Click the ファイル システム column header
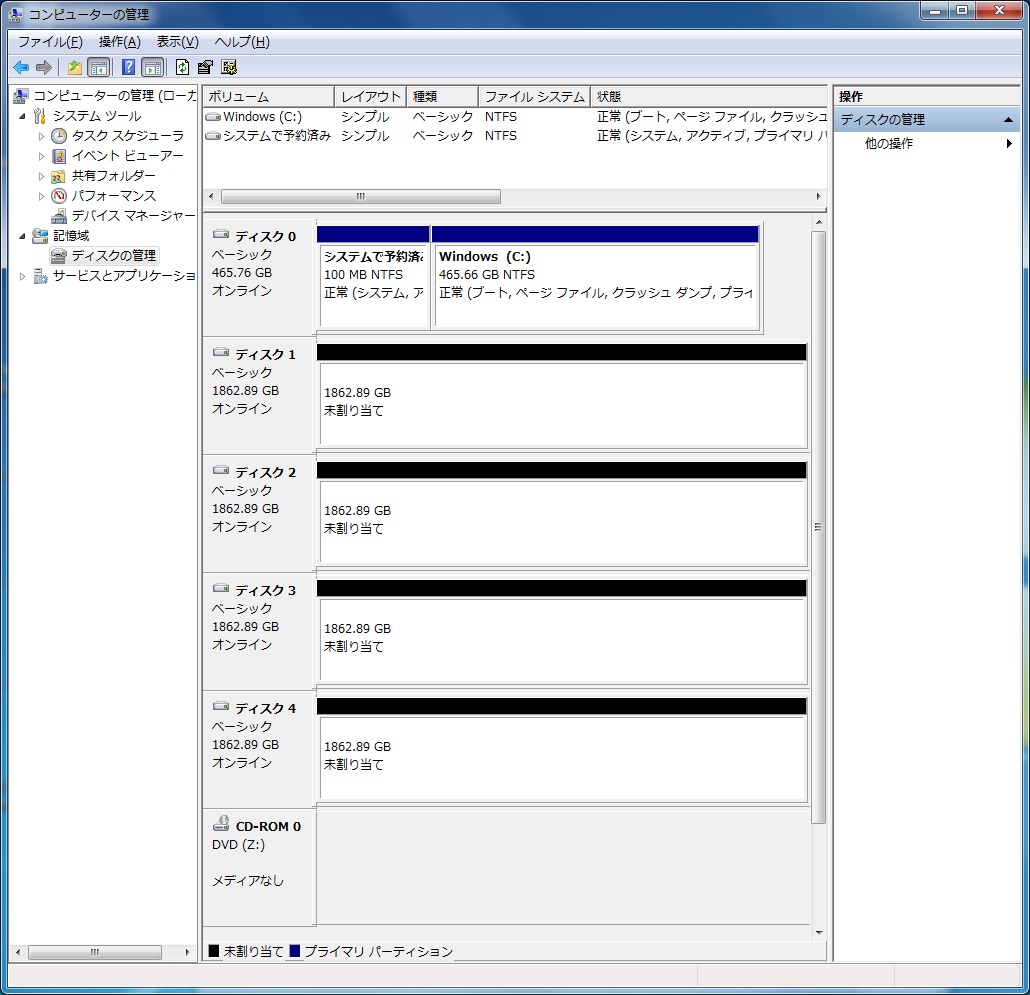The height and width of the screenshot is (995, 1030). (x=533, y=97)
